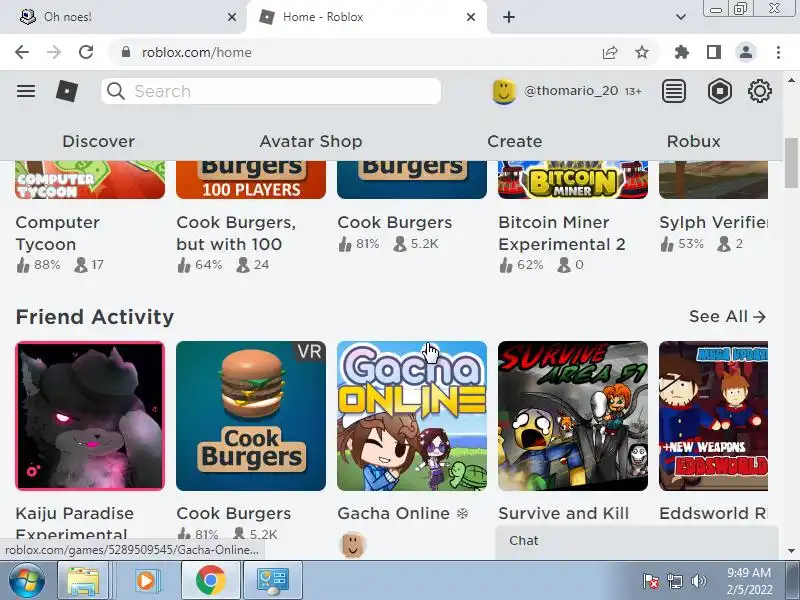Open the network tray icon
Screen dimensions: 800x600
[x=674, y=581]
